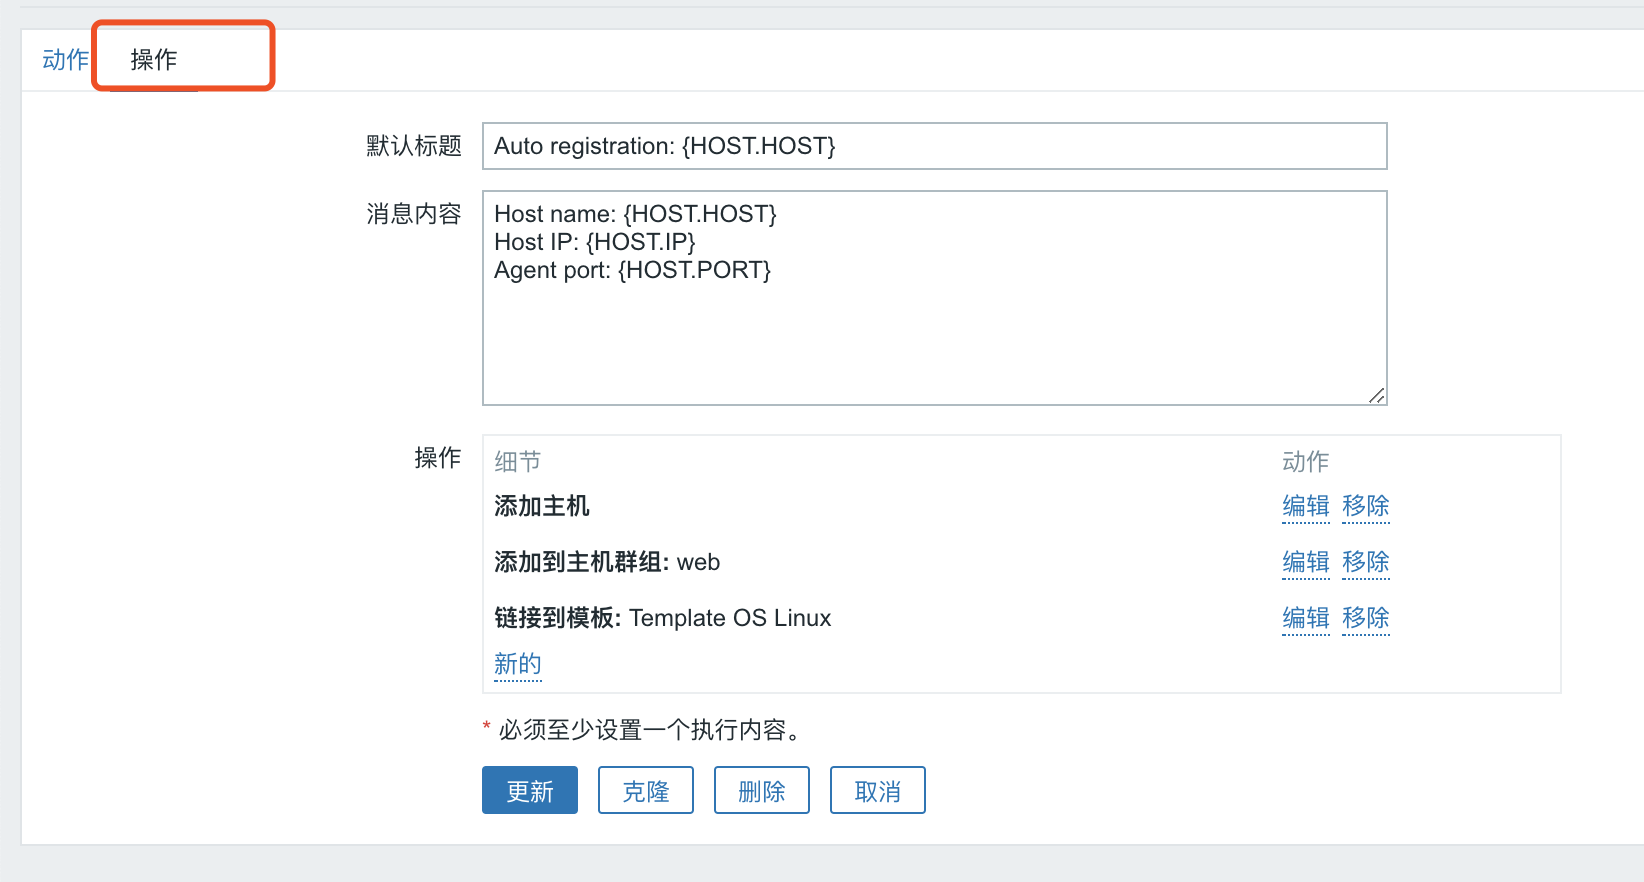The image size is (1644, 882).
Task: Edit the 链接到模板 Template OS Linux operation
Action: (1306, 618)
